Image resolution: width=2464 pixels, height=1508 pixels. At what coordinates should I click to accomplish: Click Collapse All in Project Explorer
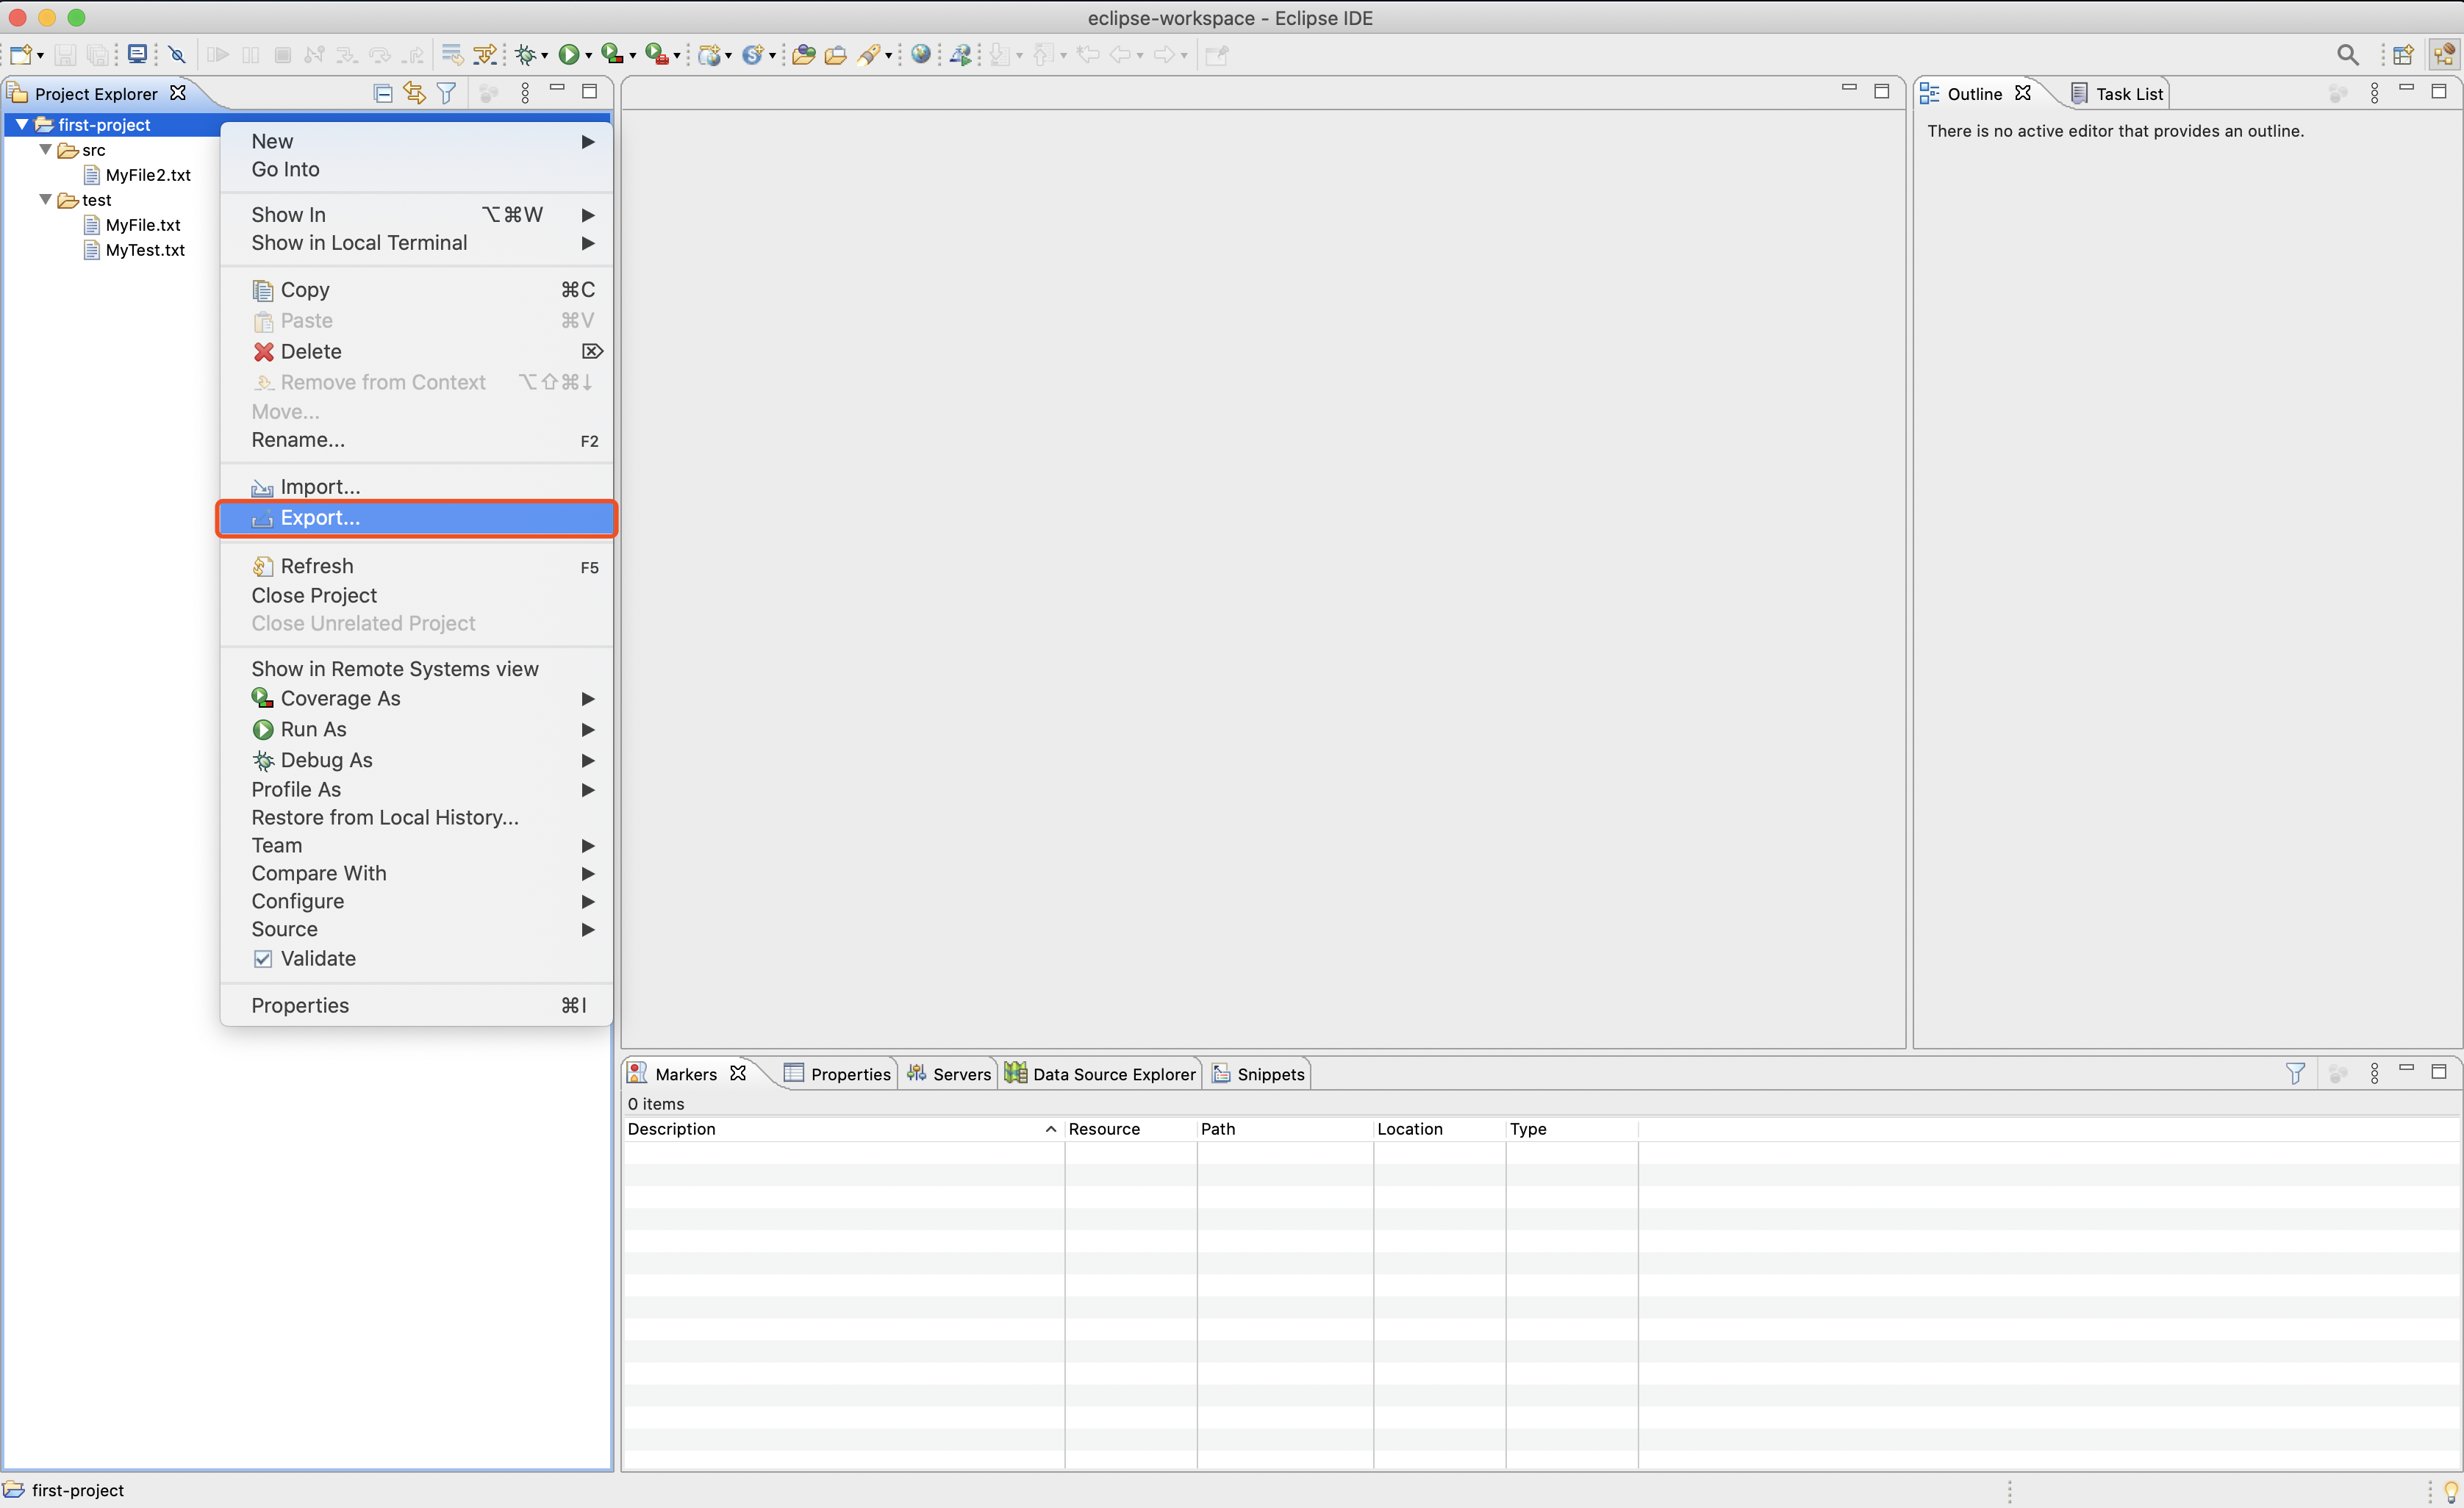coord(382,93)
